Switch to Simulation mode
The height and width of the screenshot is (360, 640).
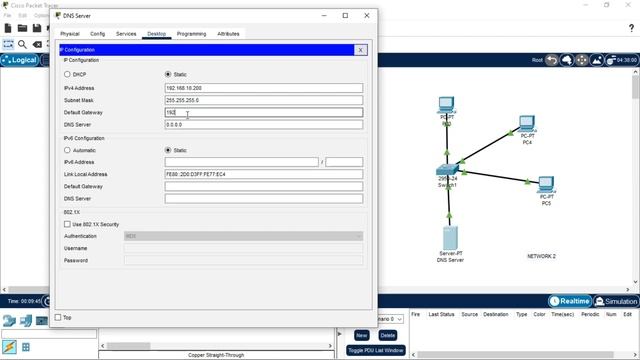click(616, 301)
